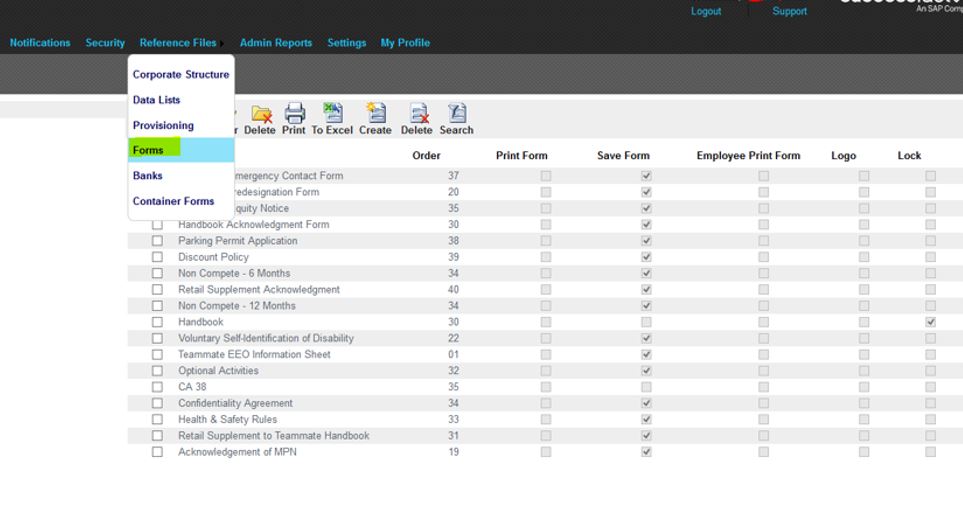The image size is (963, 522).
Task: Check Retail Supplement Acknowledgment row checkbox
Action: (x=157, y=290)
